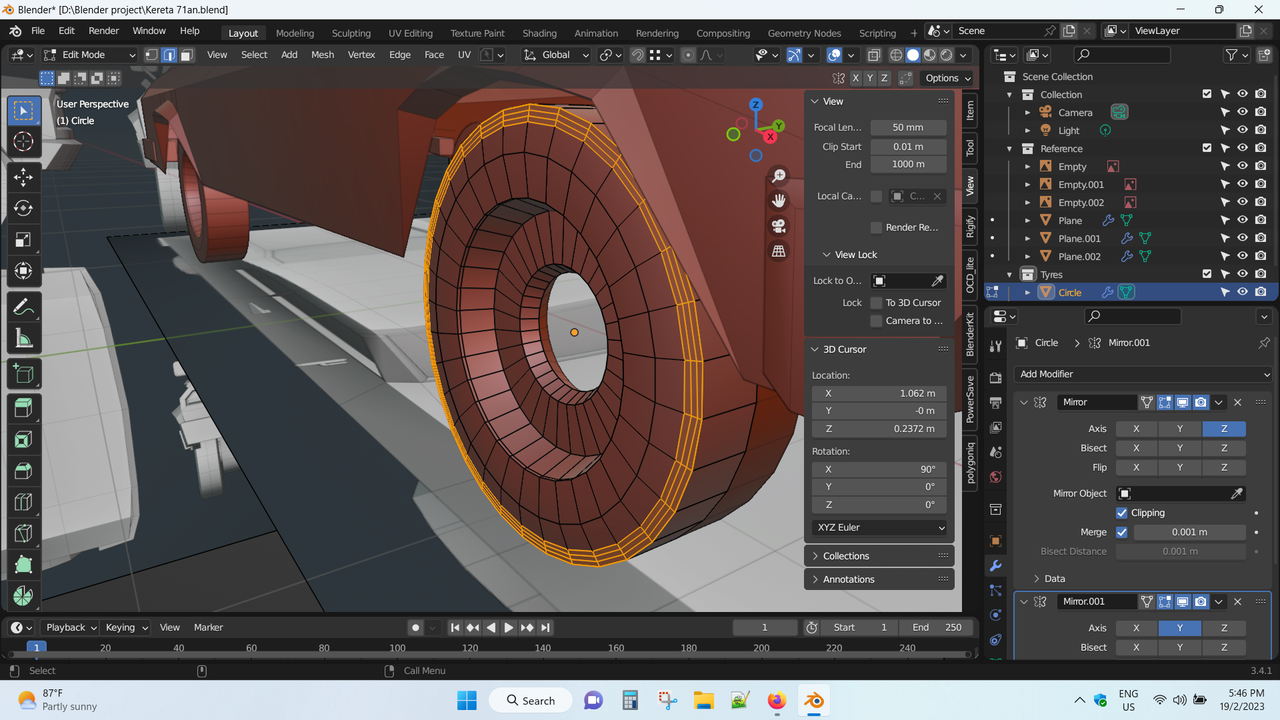Click the camera view icon in viewport
The image size is (1280, 720).
(778, 226)
